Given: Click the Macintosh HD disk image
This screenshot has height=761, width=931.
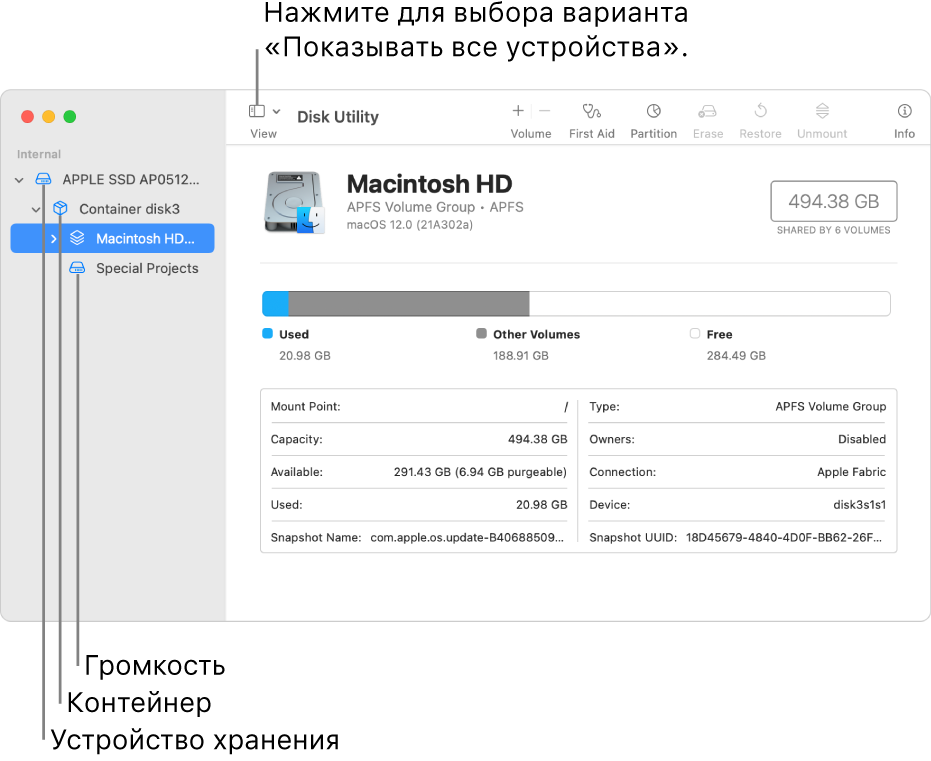Looking at the screenshot, I should coord(294,202).
